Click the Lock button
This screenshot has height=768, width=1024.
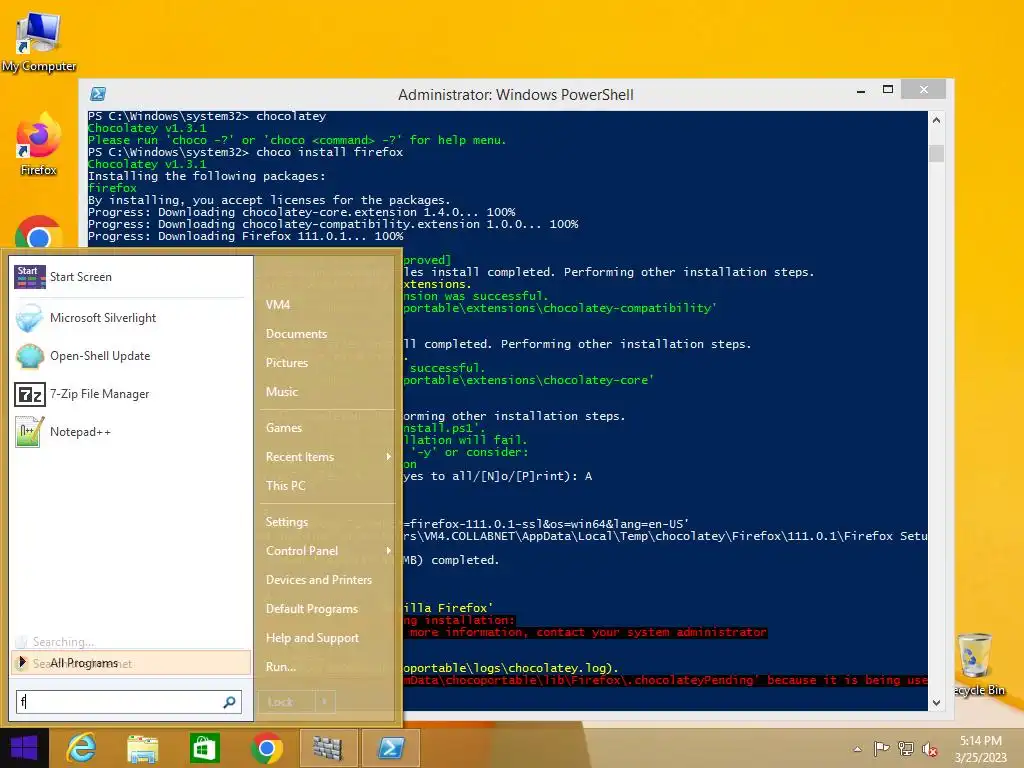click(287, 702)
